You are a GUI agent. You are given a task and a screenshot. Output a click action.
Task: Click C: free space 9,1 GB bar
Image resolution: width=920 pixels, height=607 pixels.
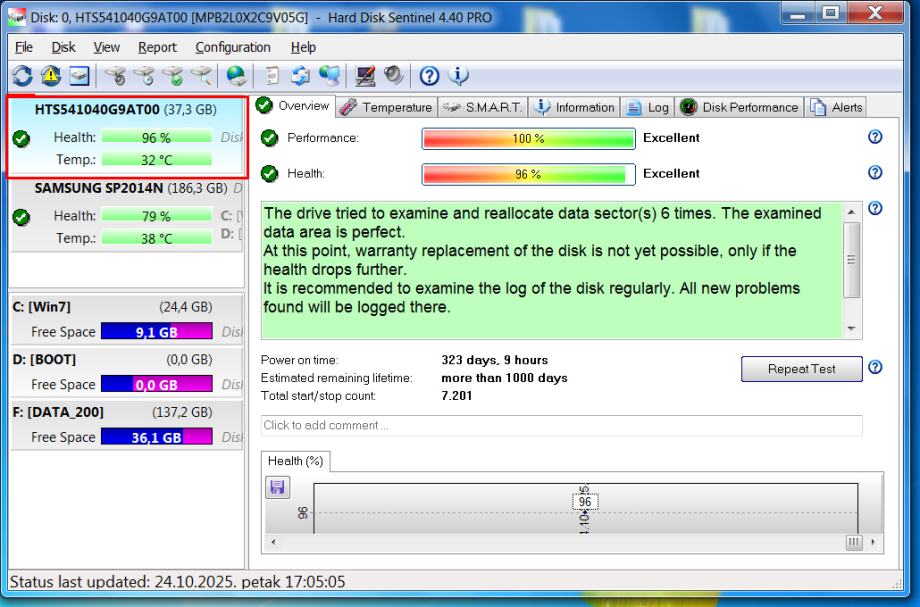pos(157,331)
